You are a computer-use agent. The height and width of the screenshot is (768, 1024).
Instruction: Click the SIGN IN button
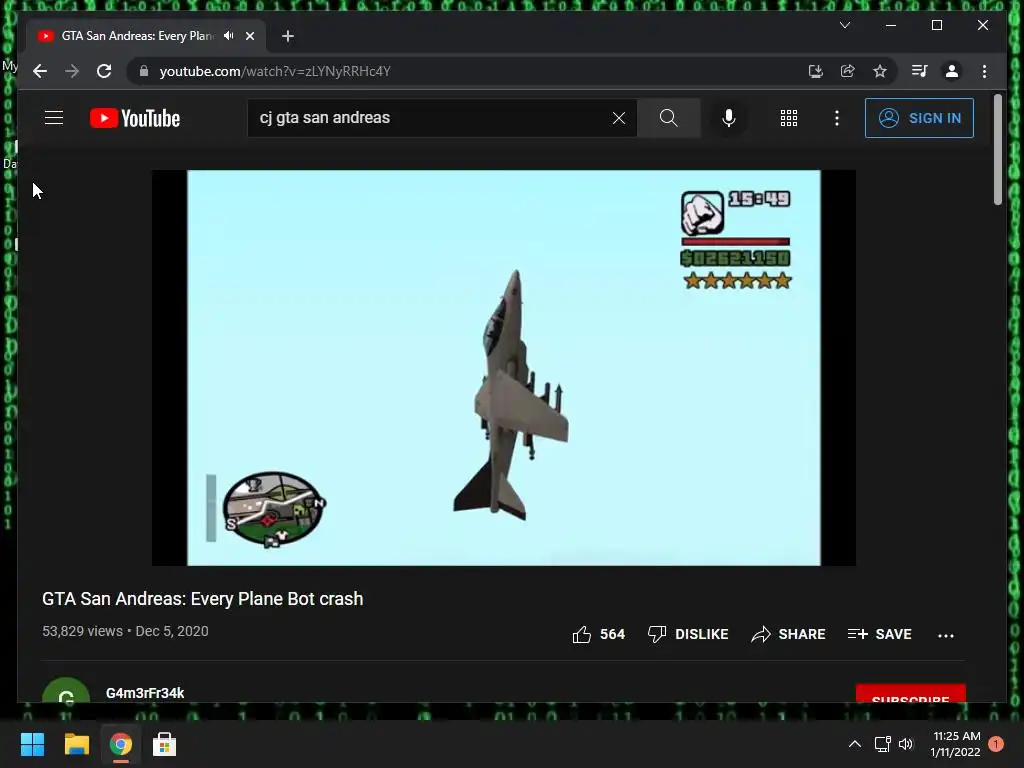click(x=919, y=118)
